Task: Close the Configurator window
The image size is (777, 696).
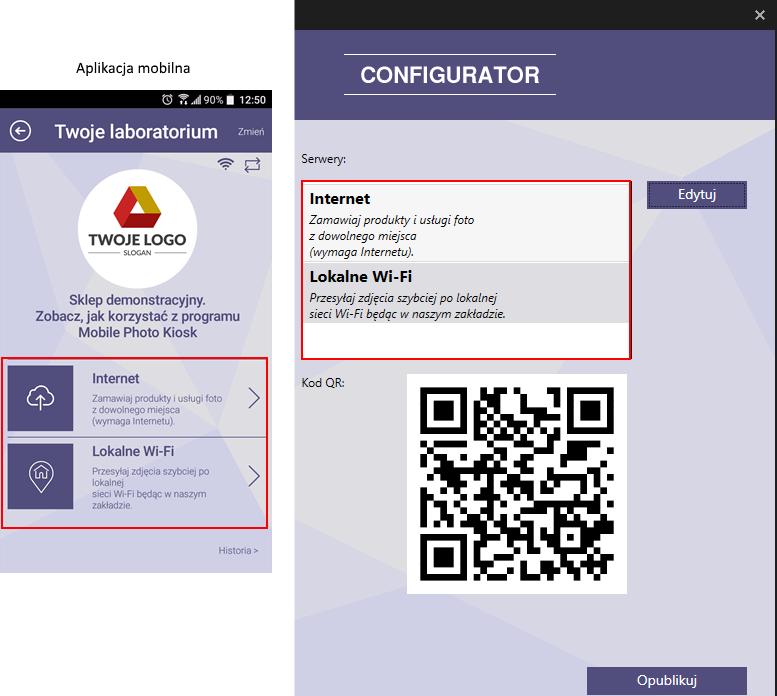Action: 760,15
